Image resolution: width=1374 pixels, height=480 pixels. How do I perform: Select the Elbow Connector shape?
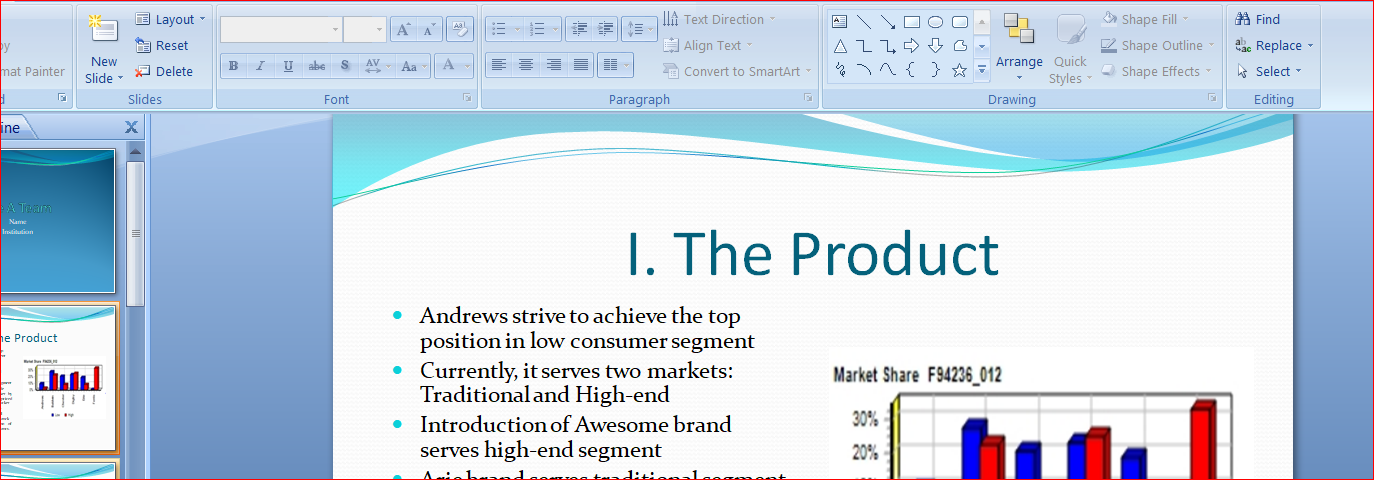click(x=864, y=46)
